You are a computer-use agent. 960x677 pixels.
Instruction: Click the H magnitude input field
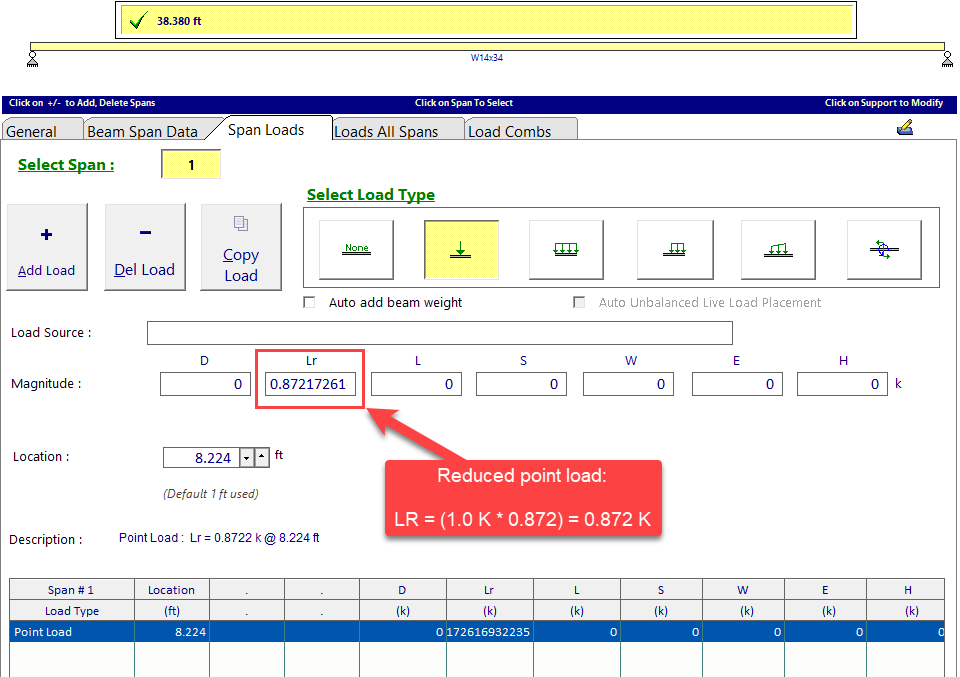[x=842, y=384]
